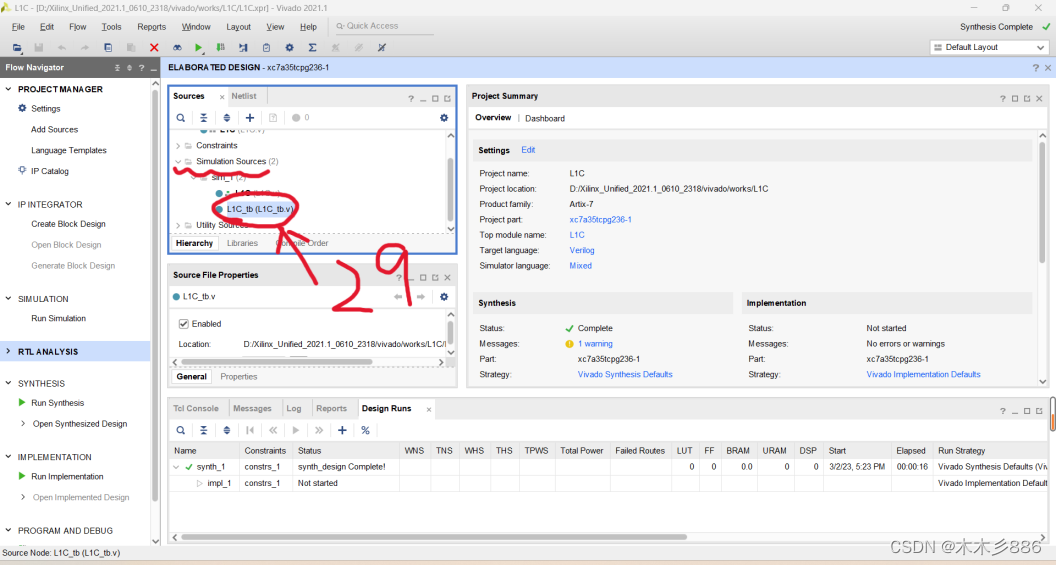Collapse the PROJECT MANAGER section
This screenshot has width=1056, height=565.
click(x=9, y=89)
